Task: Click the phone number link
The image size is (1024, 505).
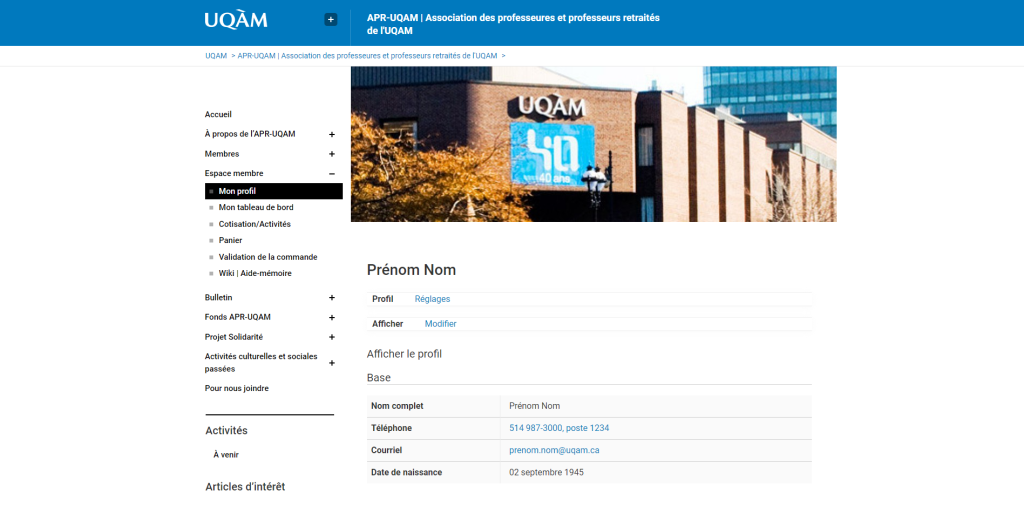Action: tap(559, 428)
